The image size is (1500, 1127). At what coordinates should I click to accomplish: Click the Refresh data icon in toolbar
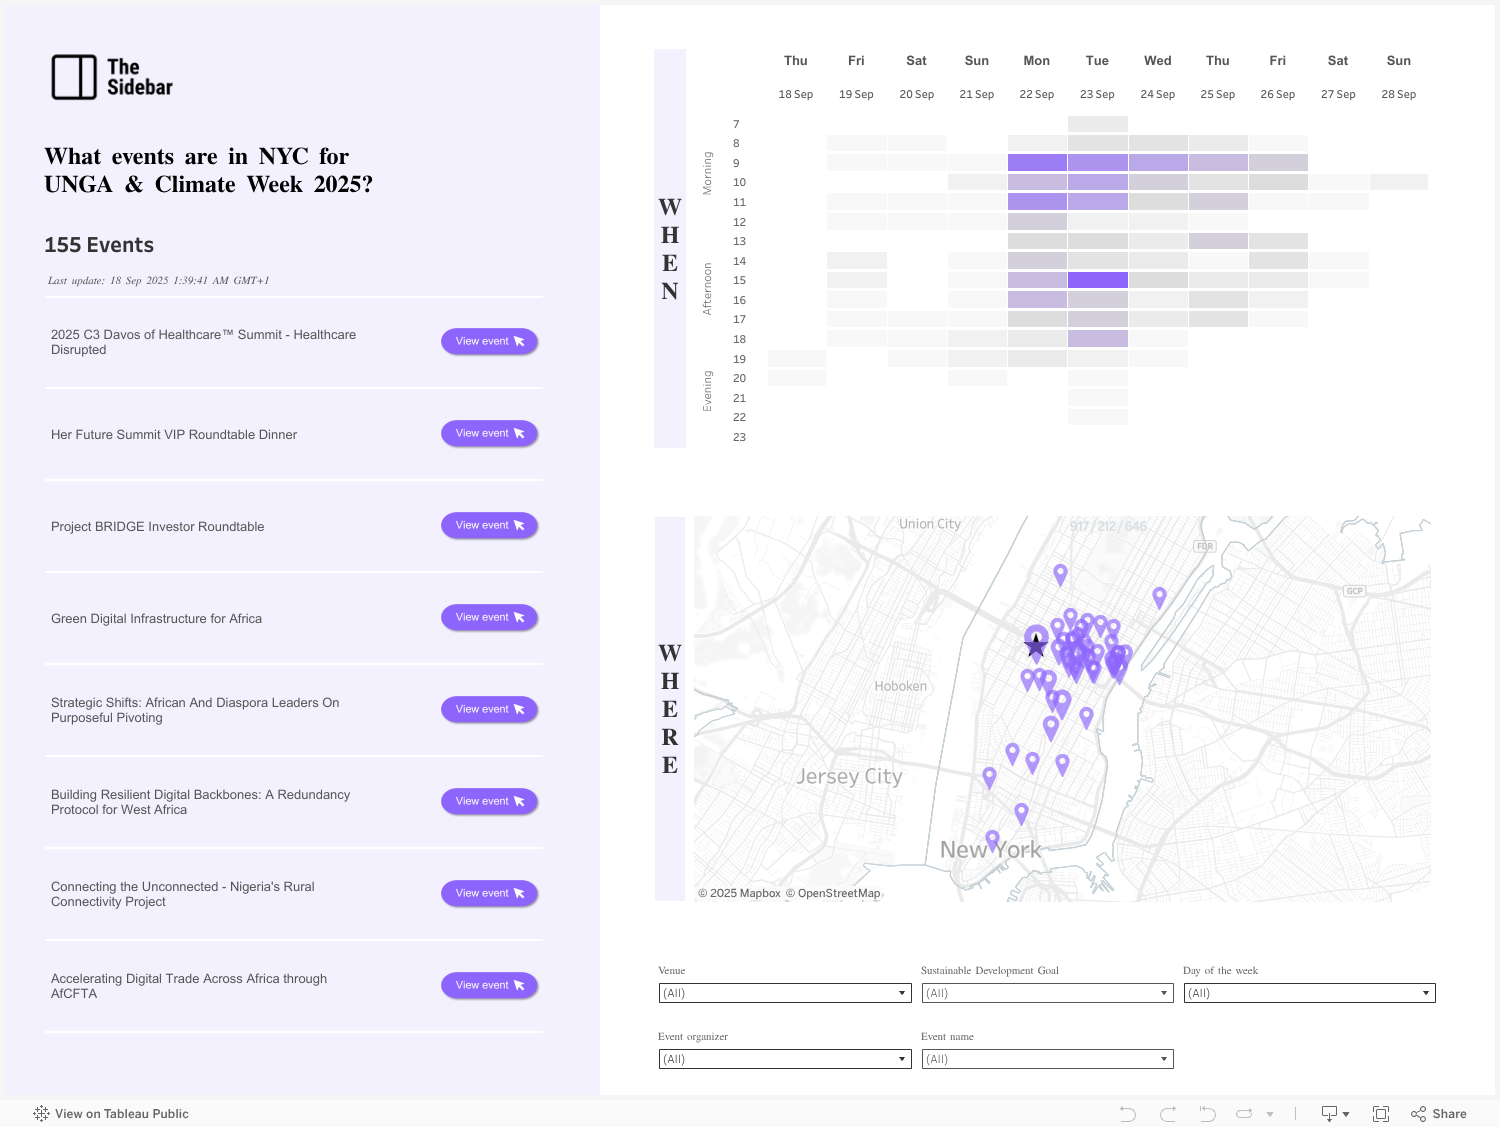[1244, 1113]
